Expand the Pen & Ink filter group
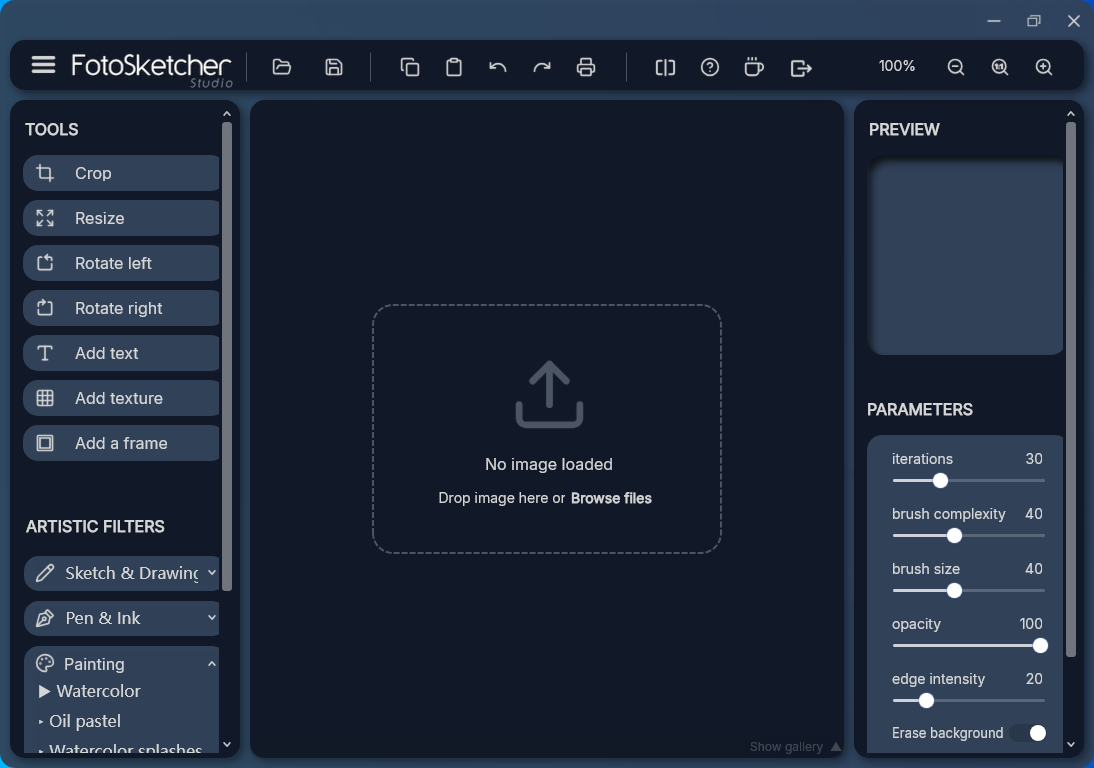Screen dimensions: 1094x768 tap(122, 618)
